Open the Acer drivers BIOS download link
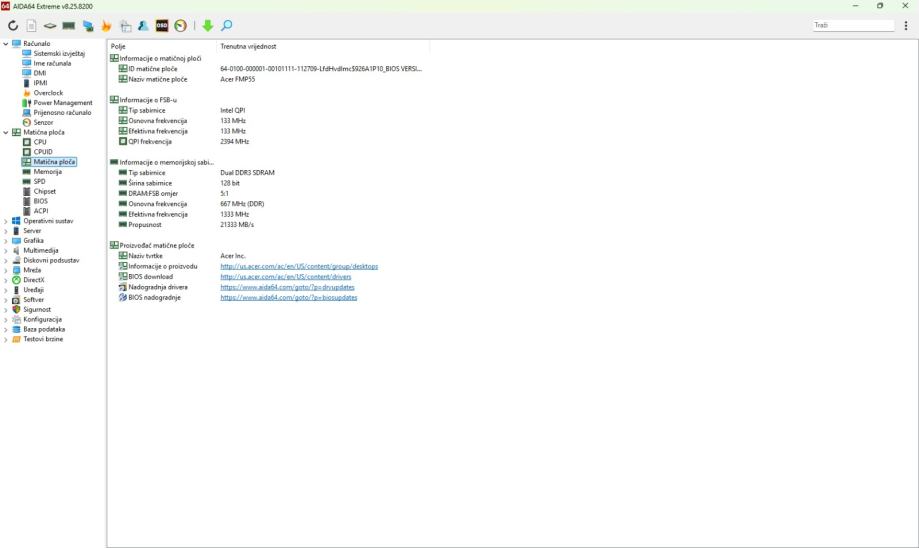This screenshot has height=548, width=919. click(x=285, y=277)
